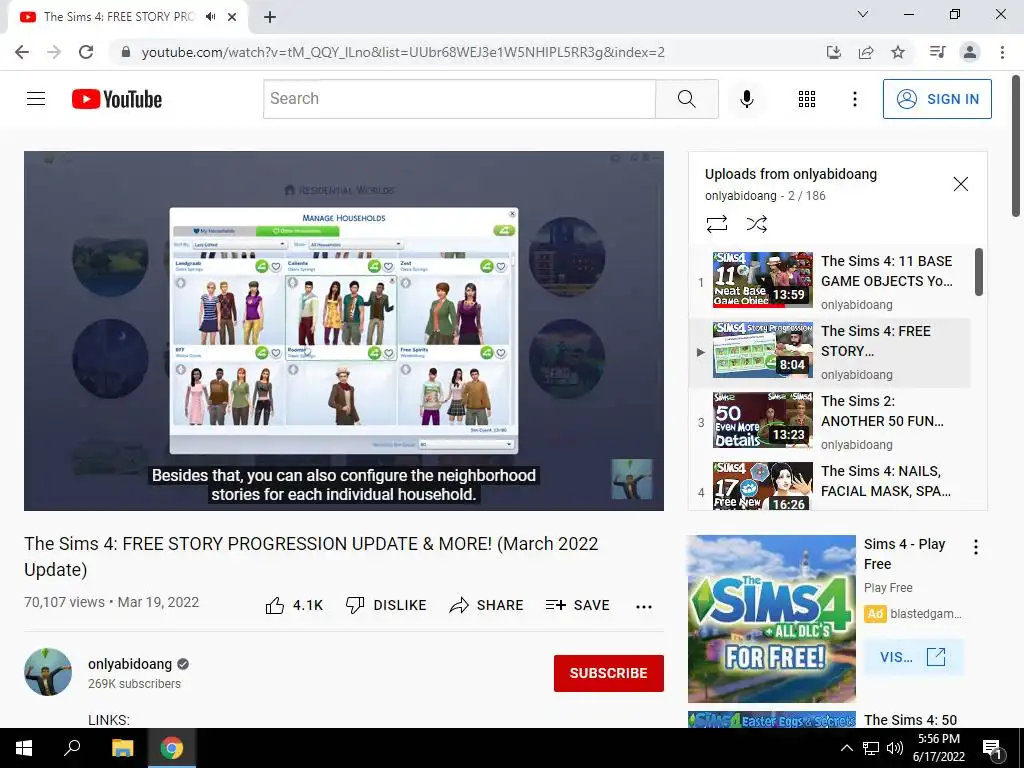Open The Sims 4: FREE STORY playlist item
The height and width of the screenshot is (768, 1024).
pyautogui.click(x=831, y=353)
